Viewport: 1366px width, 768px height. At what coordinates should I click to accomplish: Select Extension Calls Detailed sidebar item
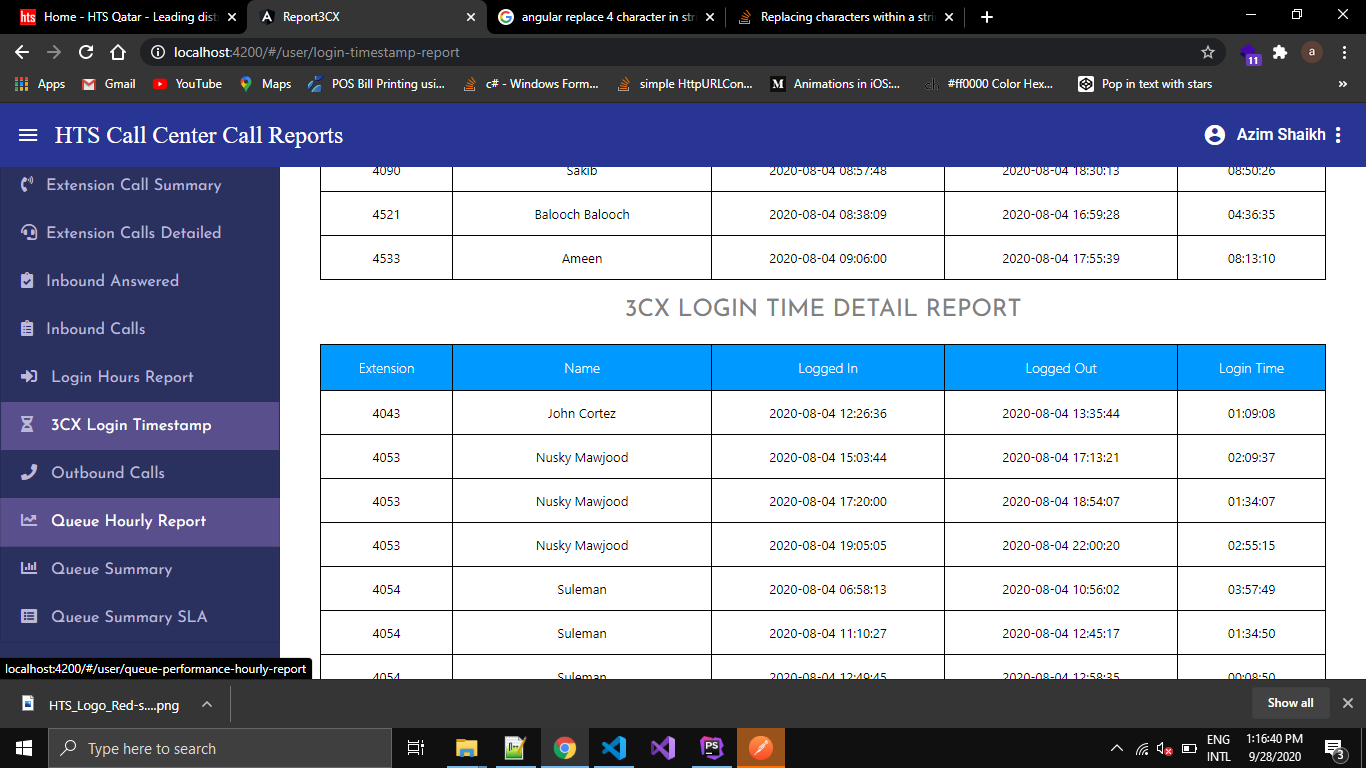coord(133,233)
